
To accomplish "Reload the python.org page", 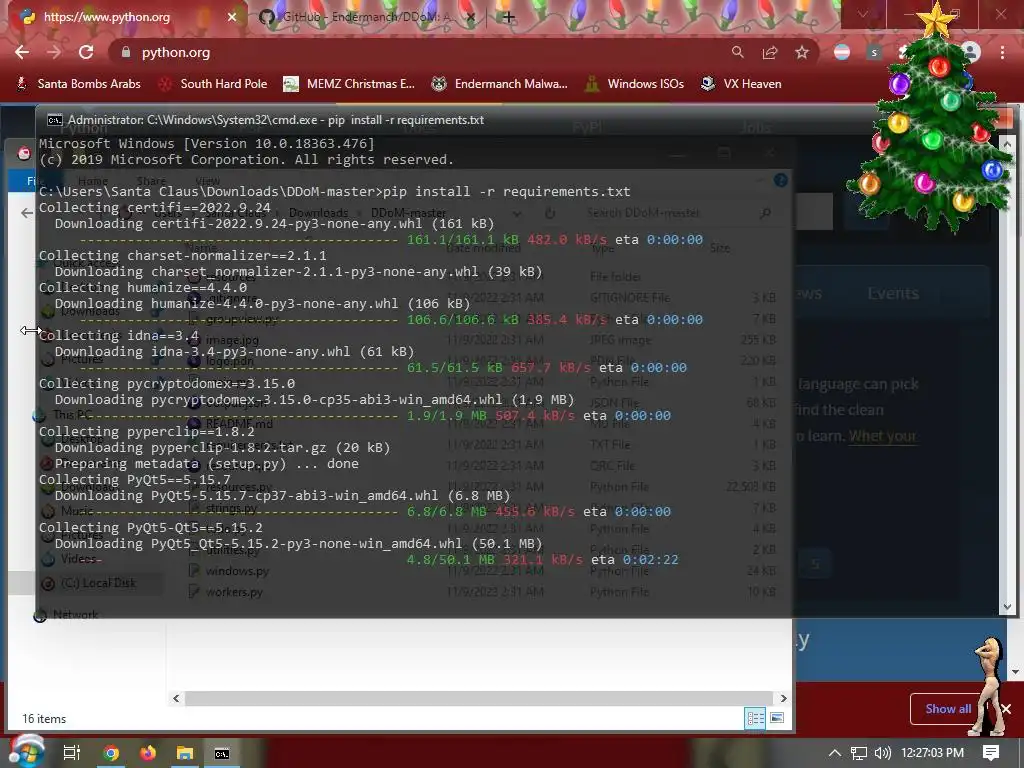I will pyautogui.click(x=86, y=52).
